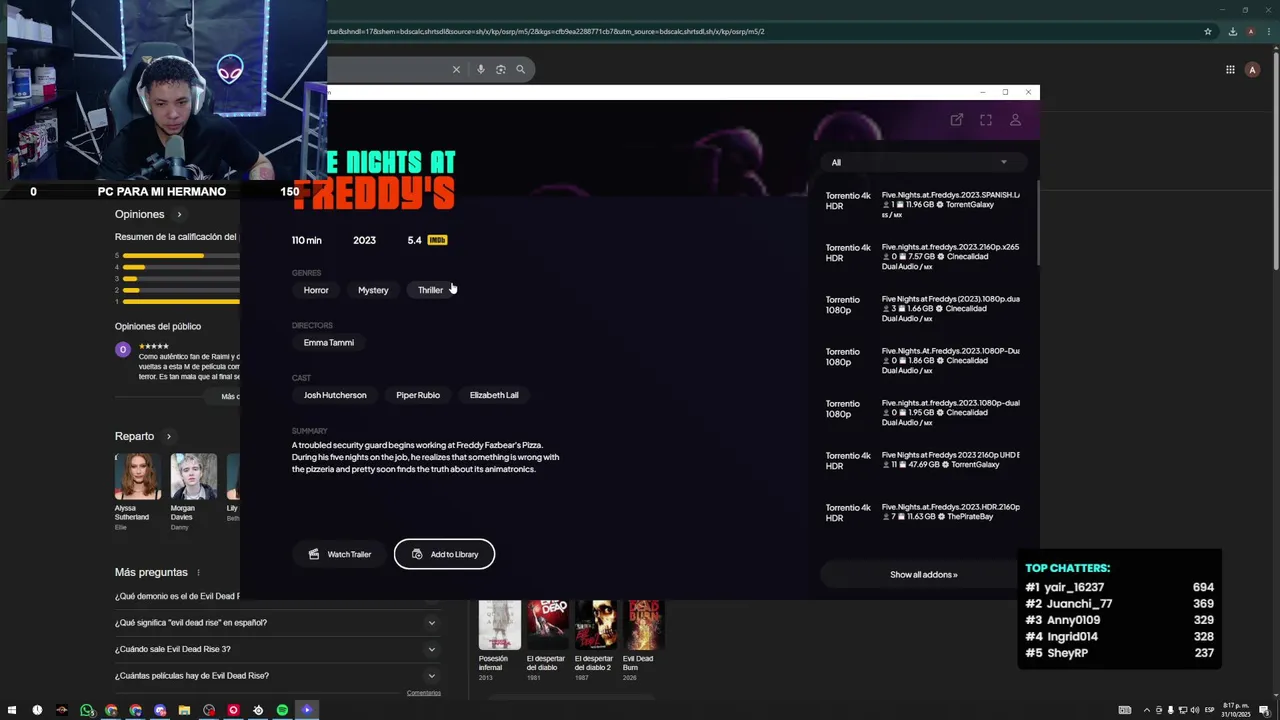The height and width of the screenshot is (720, 1280).
Task: Open El despertar del diablo 1981 thumbnail
Action: pos(547,625)
